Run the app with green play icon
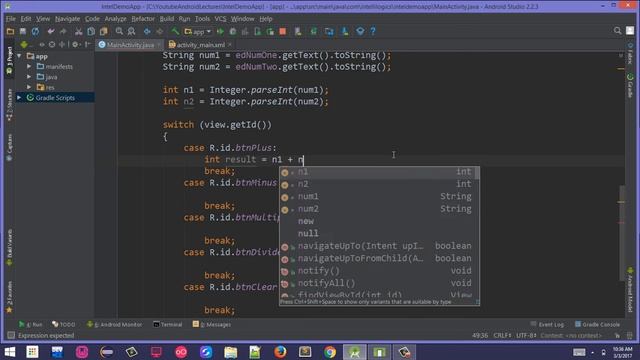This screenshot has height=360, width=640. click(x=220, y=31)
